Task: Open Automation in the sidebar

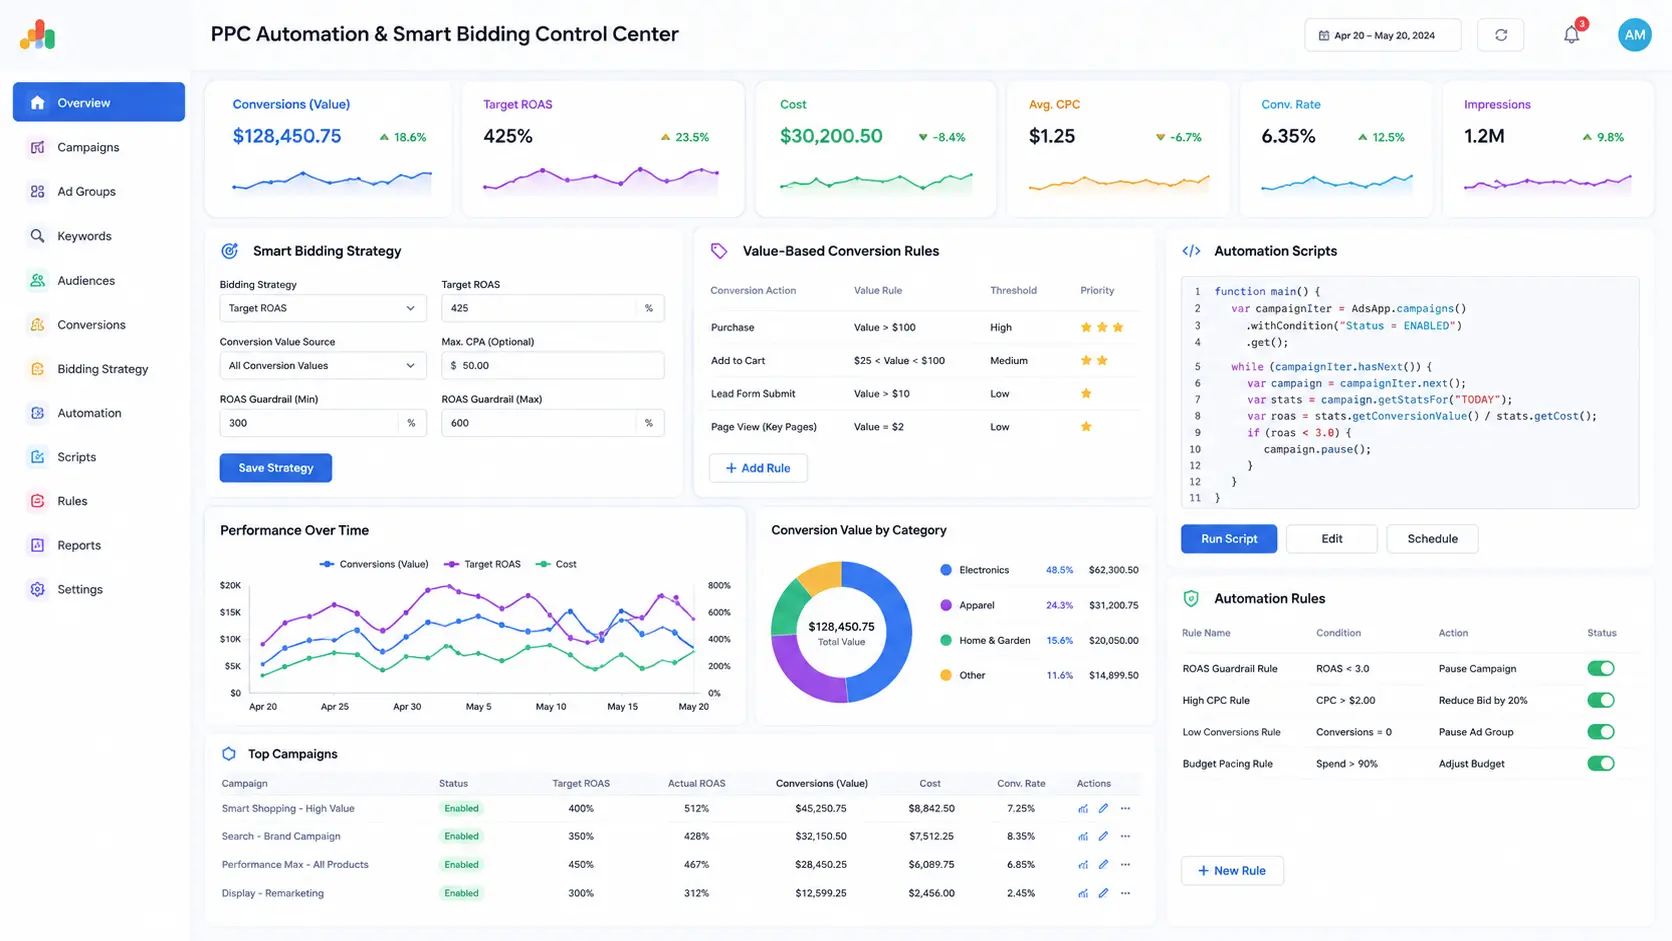Action: tap(98, 413)
